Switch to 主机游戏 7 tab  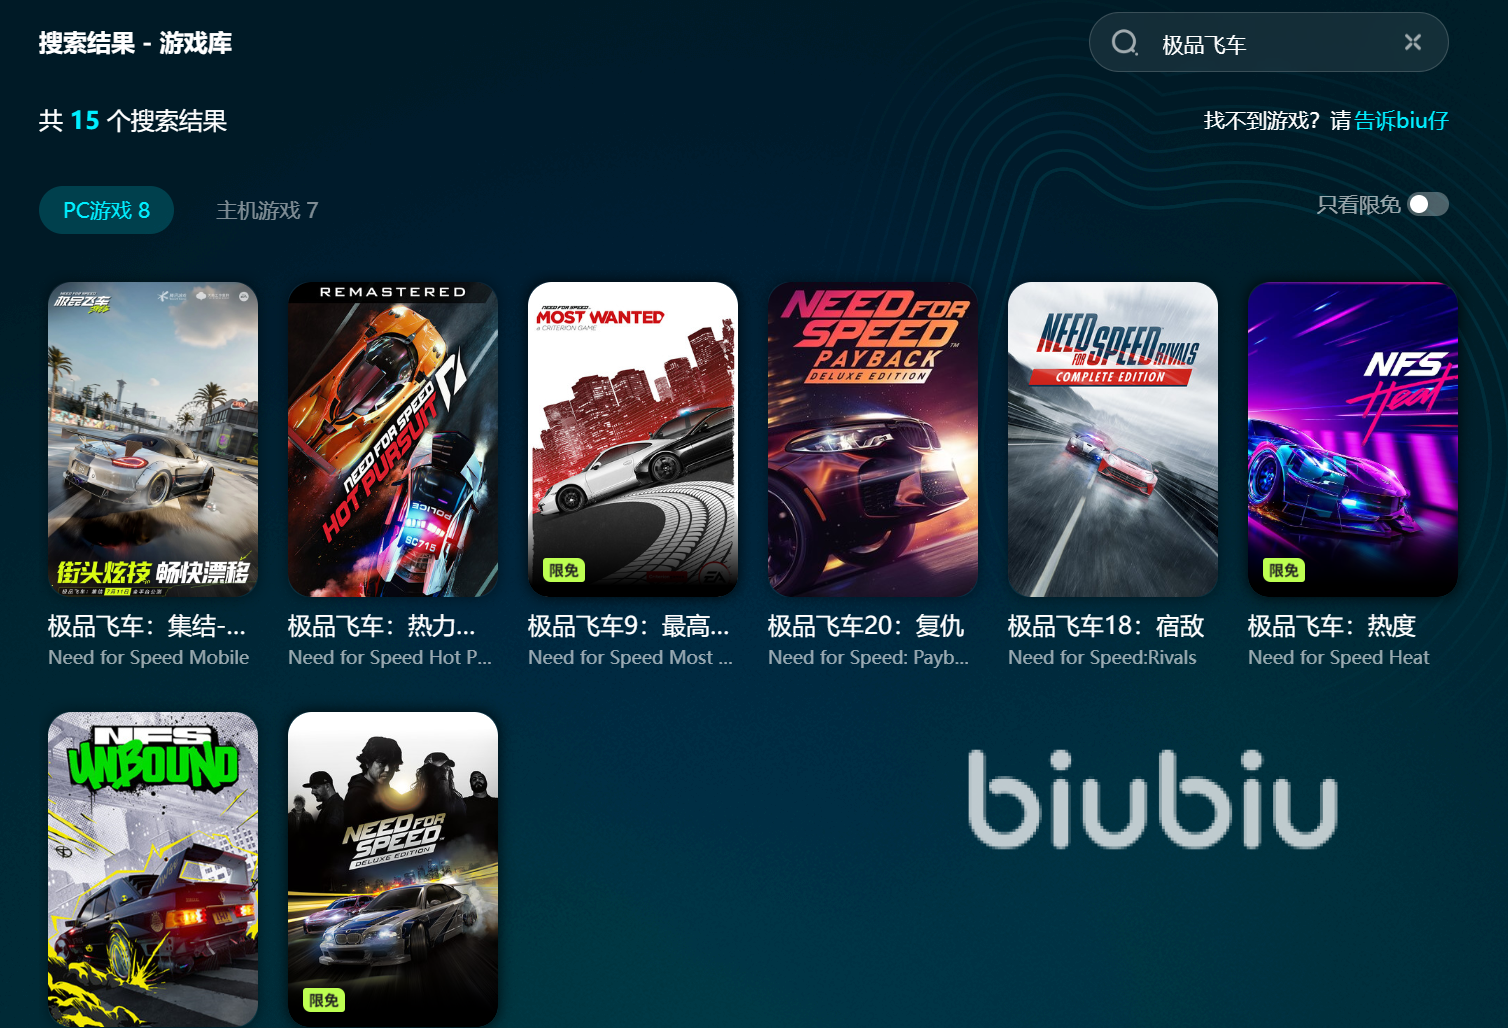coord(267,210)
